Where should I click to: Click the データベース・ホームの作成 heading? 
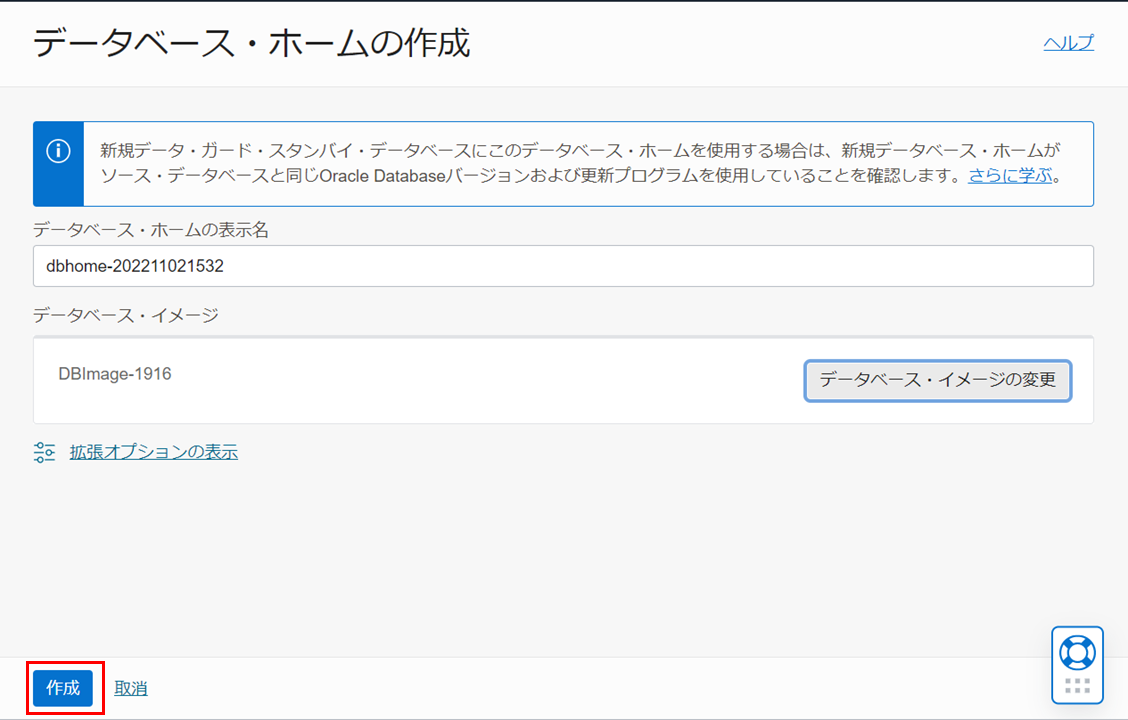(x=251, y=44)
